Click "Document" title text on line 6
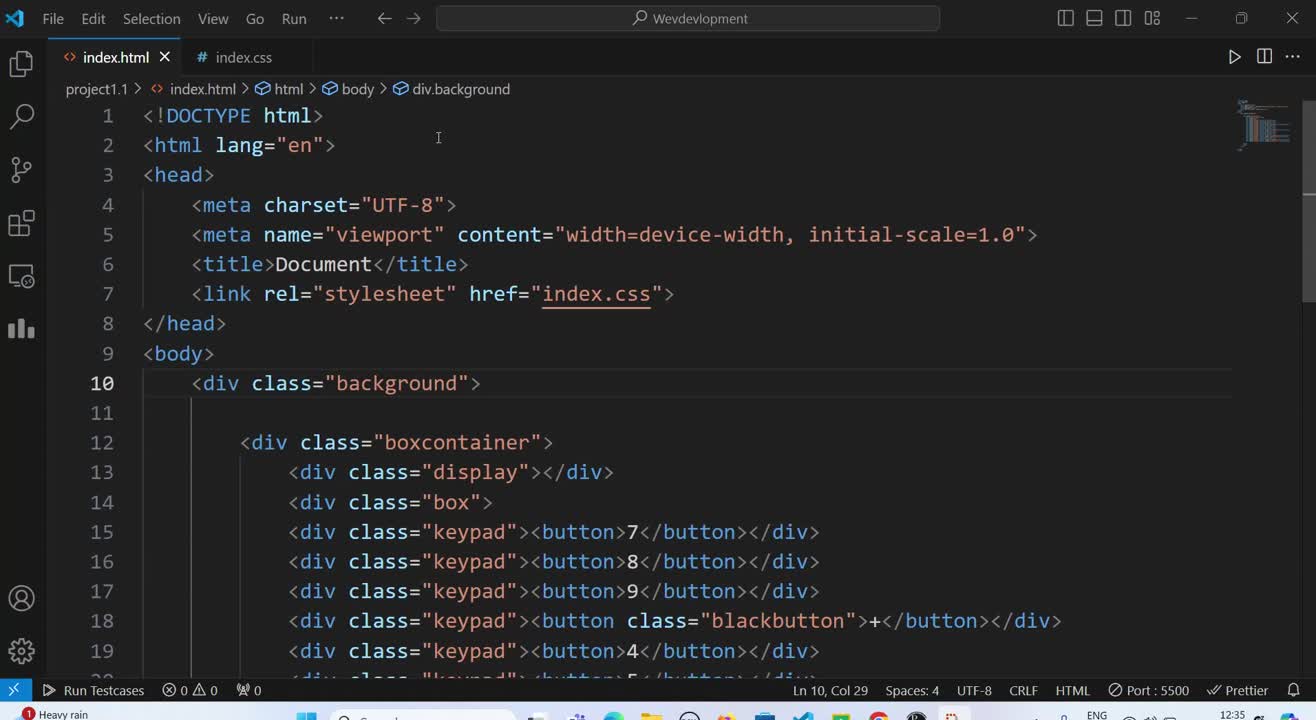Viewport: 1316px width, 720px height. [x=323, y=264]
